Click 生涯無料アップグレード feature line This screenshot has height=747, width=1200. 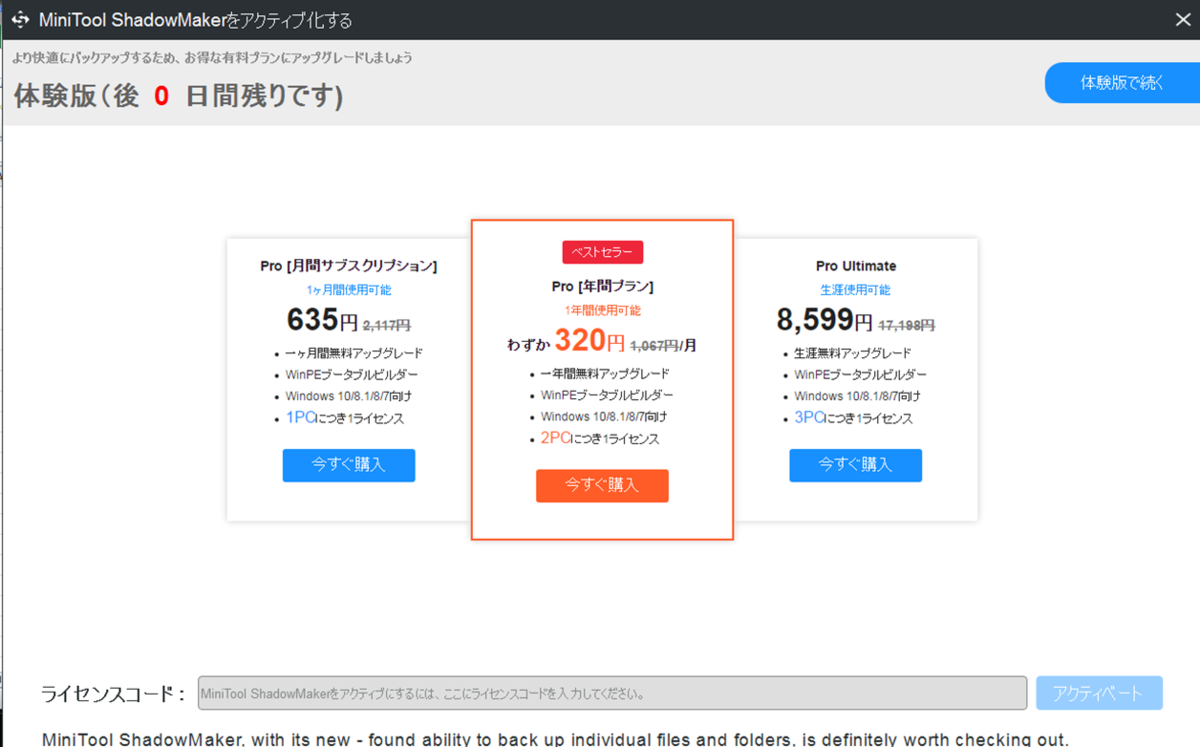click(852, 353)
